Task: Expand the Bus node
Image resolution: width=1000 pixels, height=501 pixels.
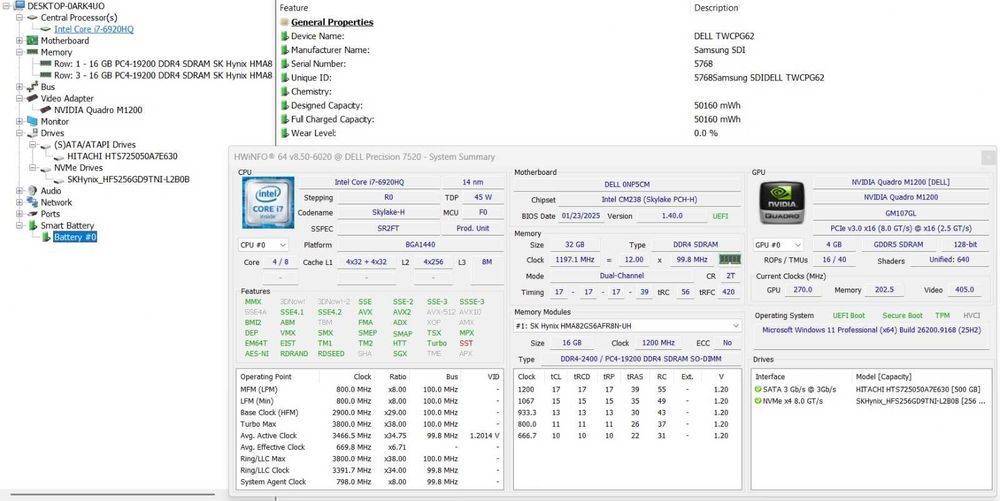Action: tap(19, 87)
